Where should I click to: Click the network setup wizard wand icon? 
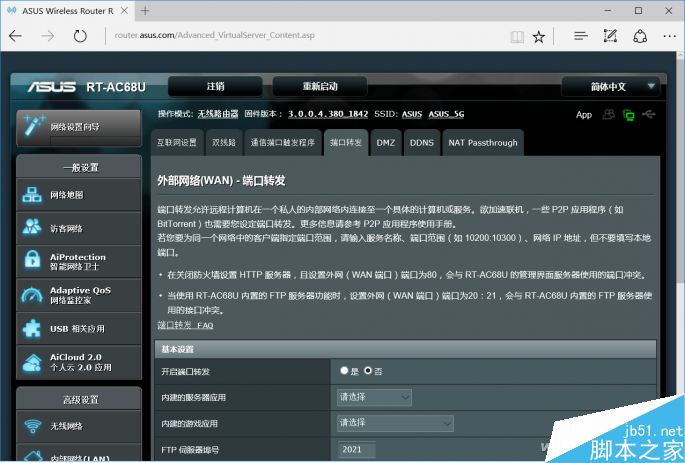[34, 126]
